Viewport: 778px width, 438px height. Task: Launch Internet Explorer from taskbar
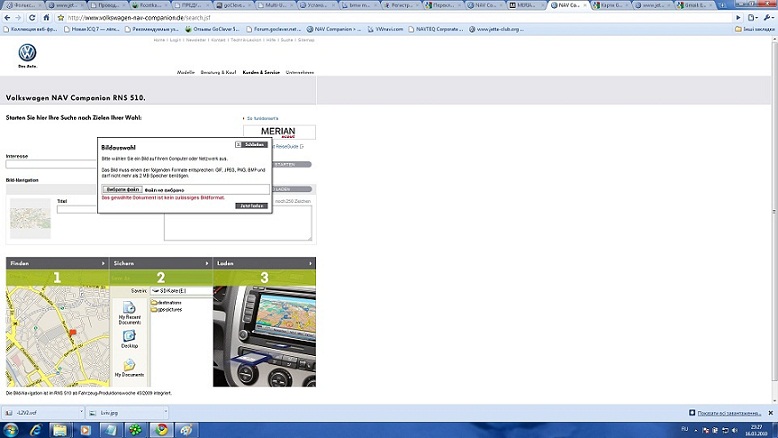click(36, 430)
